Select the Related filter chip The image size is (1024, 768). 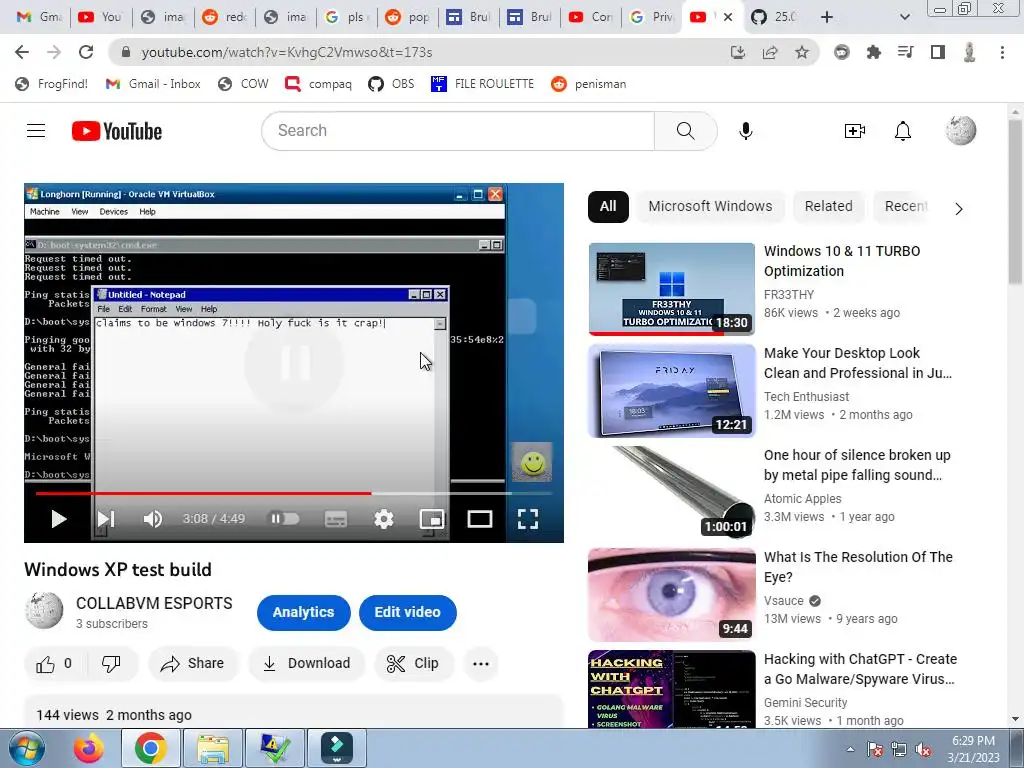(x=828, y=206)
